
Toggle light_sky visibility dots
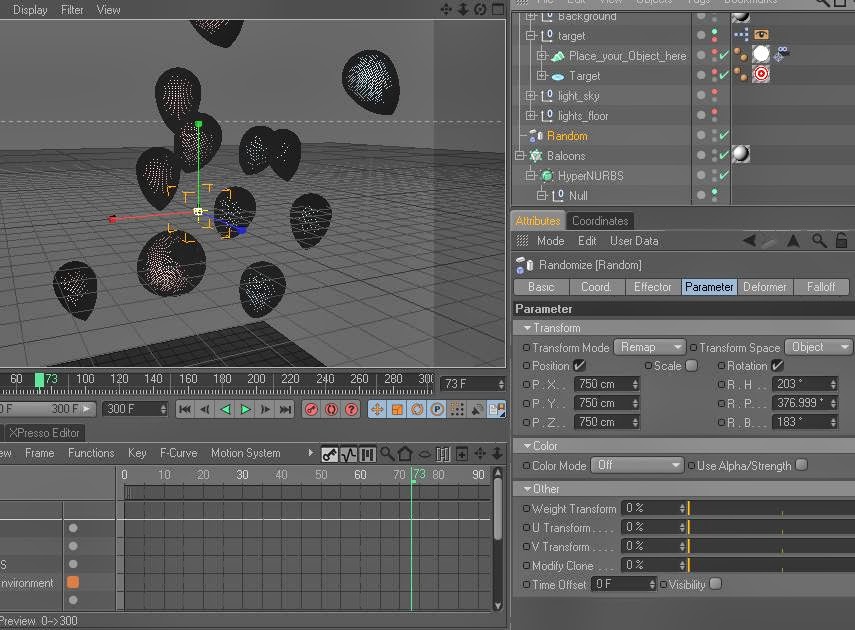pos(714,95)
